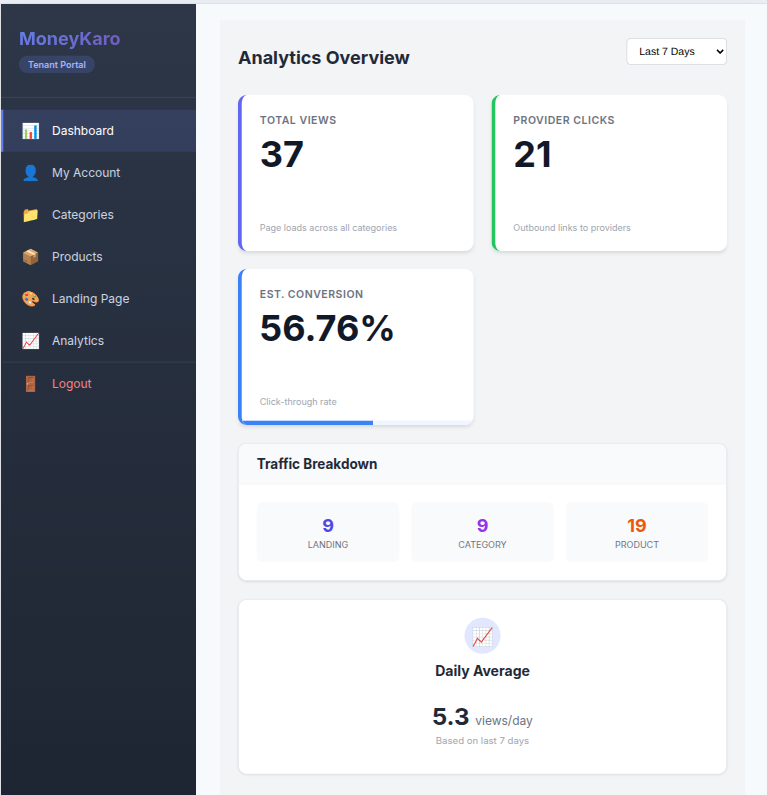Image resolution: width=767 pixels, height=795 pixels.
Task: Click the Products box icon
Action: pyautogui.click(x=31, y=257)
